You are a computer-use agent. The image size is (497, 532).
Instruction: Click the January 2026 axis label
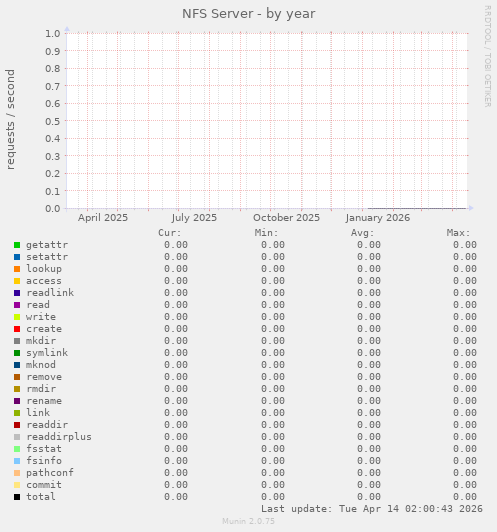tap(378, 217)
